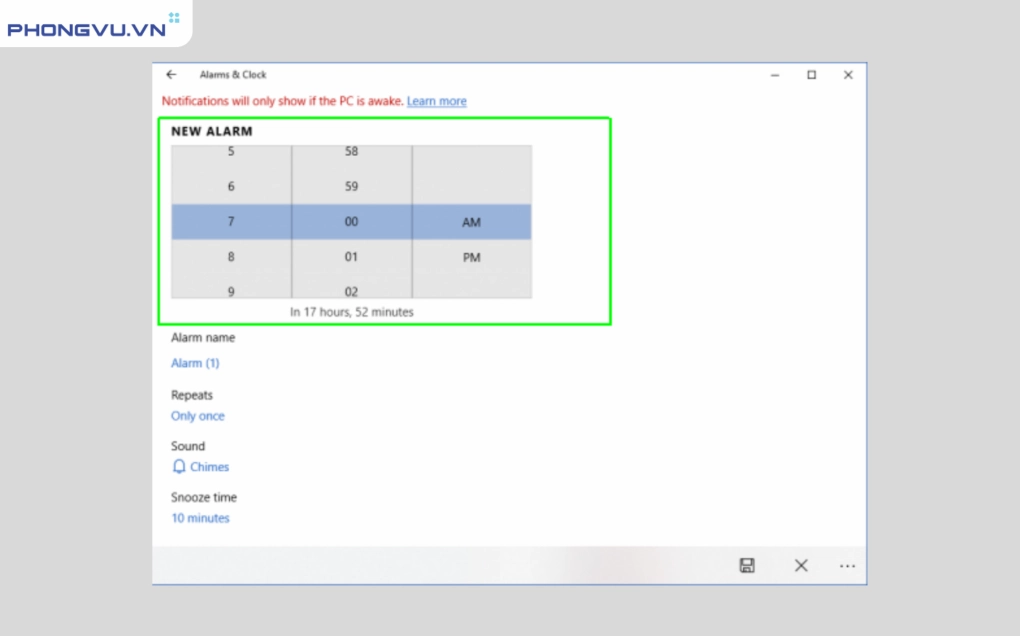Screen dimensions: 1020x636
Task: Select AM in the time picker
Action: (x=471, y=223)
